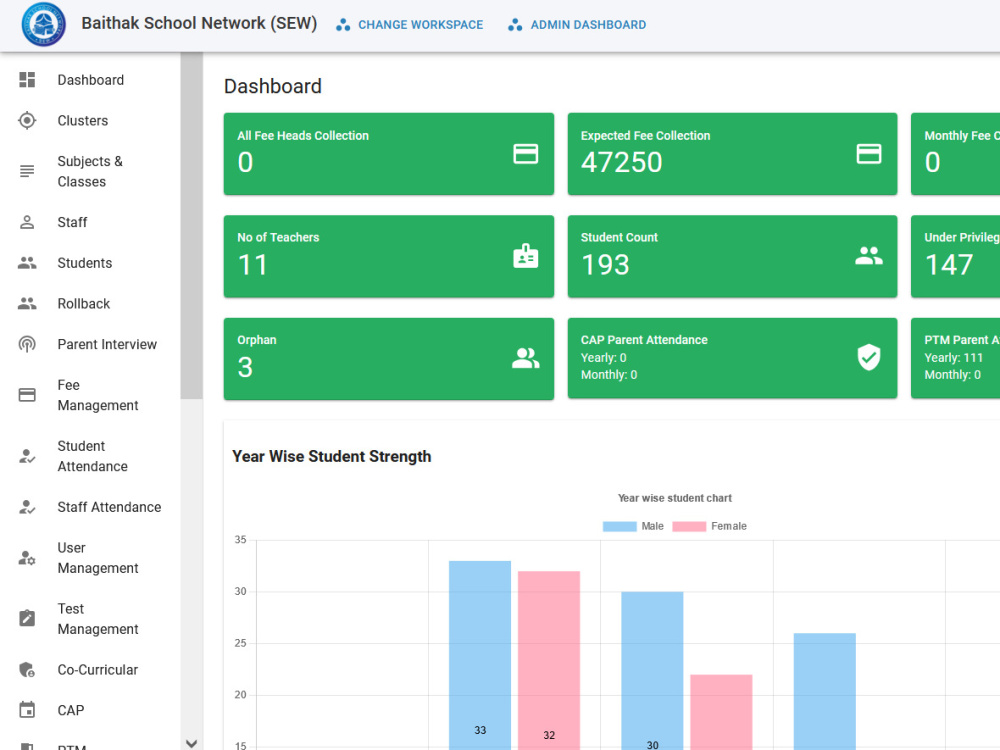Viewport: 1000px width, 750px height.
Task: Click the badge icon on No of Teachers
Action: (x=526, y=256)
